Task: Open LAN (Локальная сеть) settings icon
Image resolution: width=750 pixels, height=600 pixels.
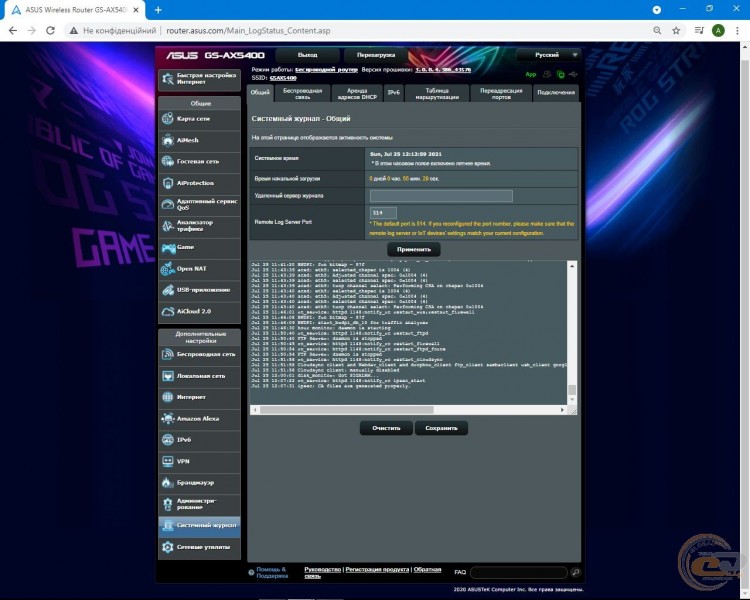Action: click(167, 376)
